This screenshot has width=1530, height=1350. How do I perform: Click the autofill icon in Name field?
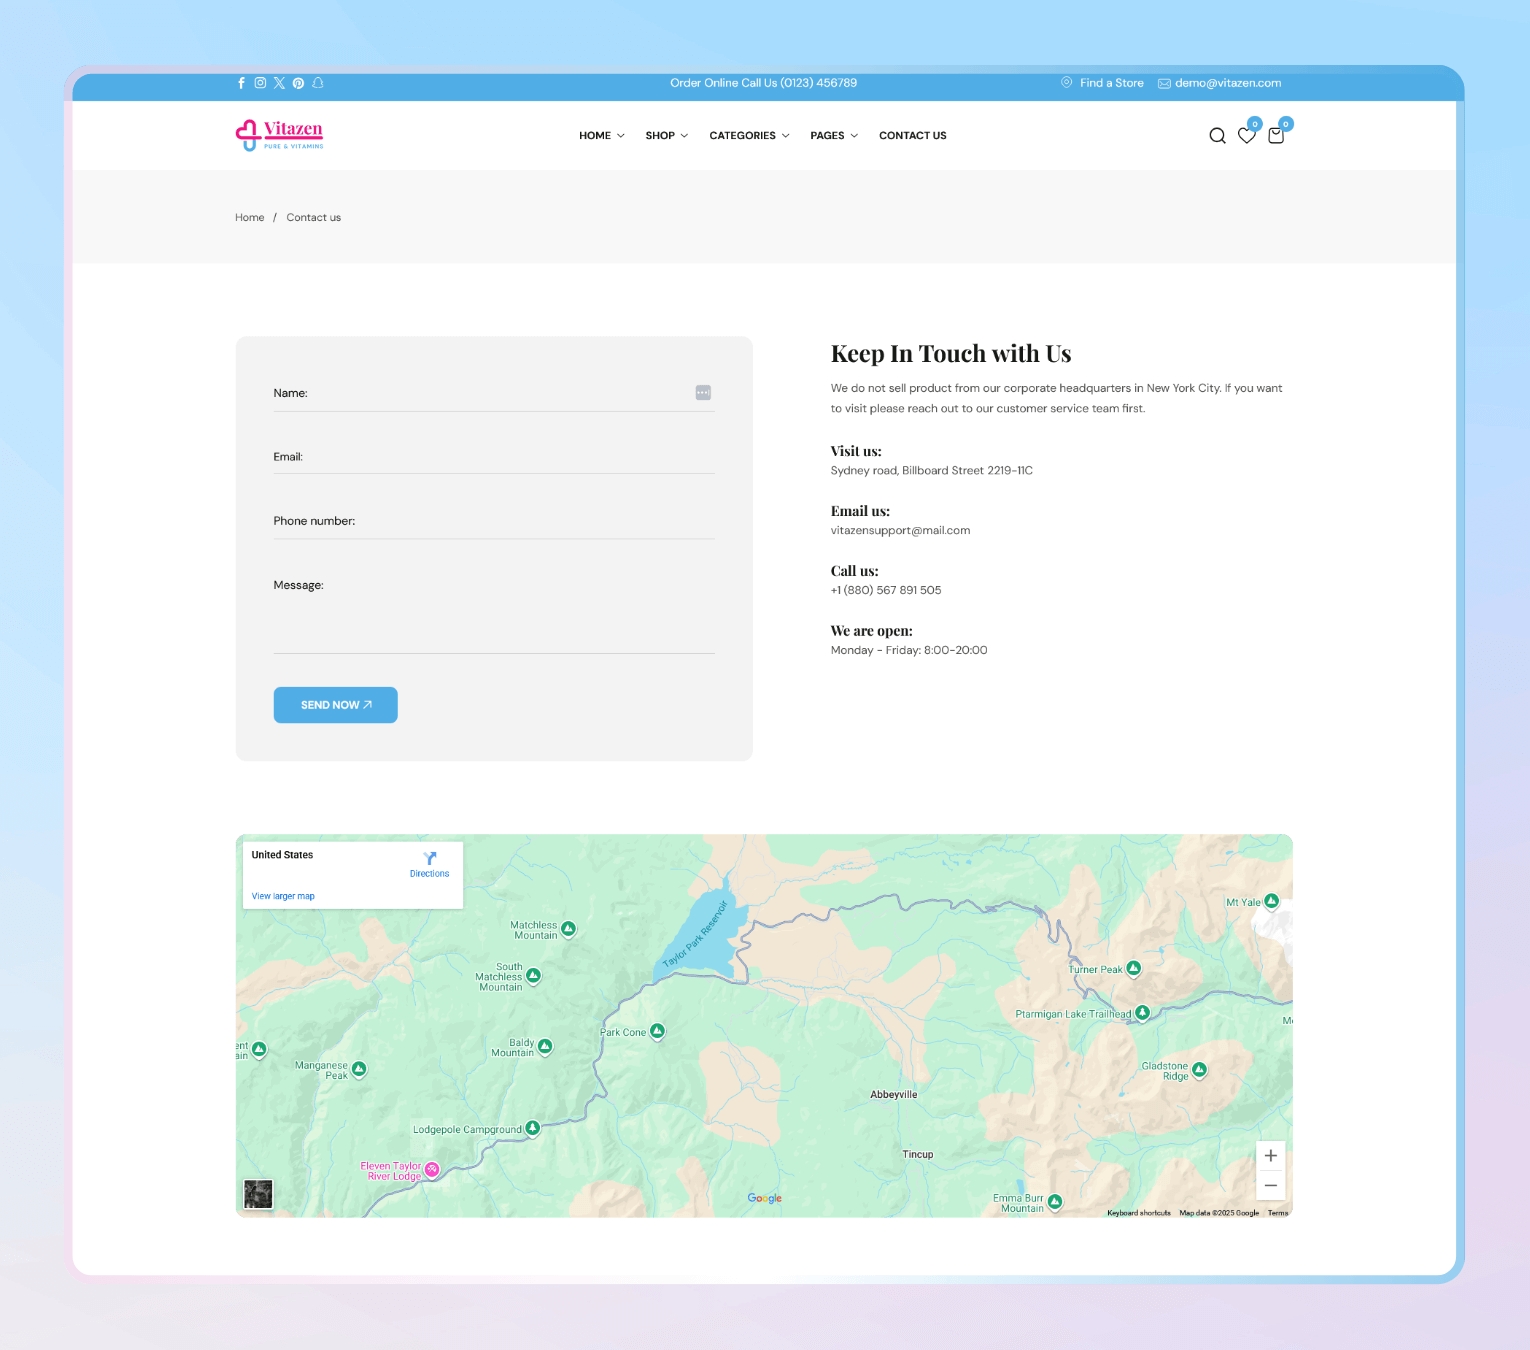703,393
